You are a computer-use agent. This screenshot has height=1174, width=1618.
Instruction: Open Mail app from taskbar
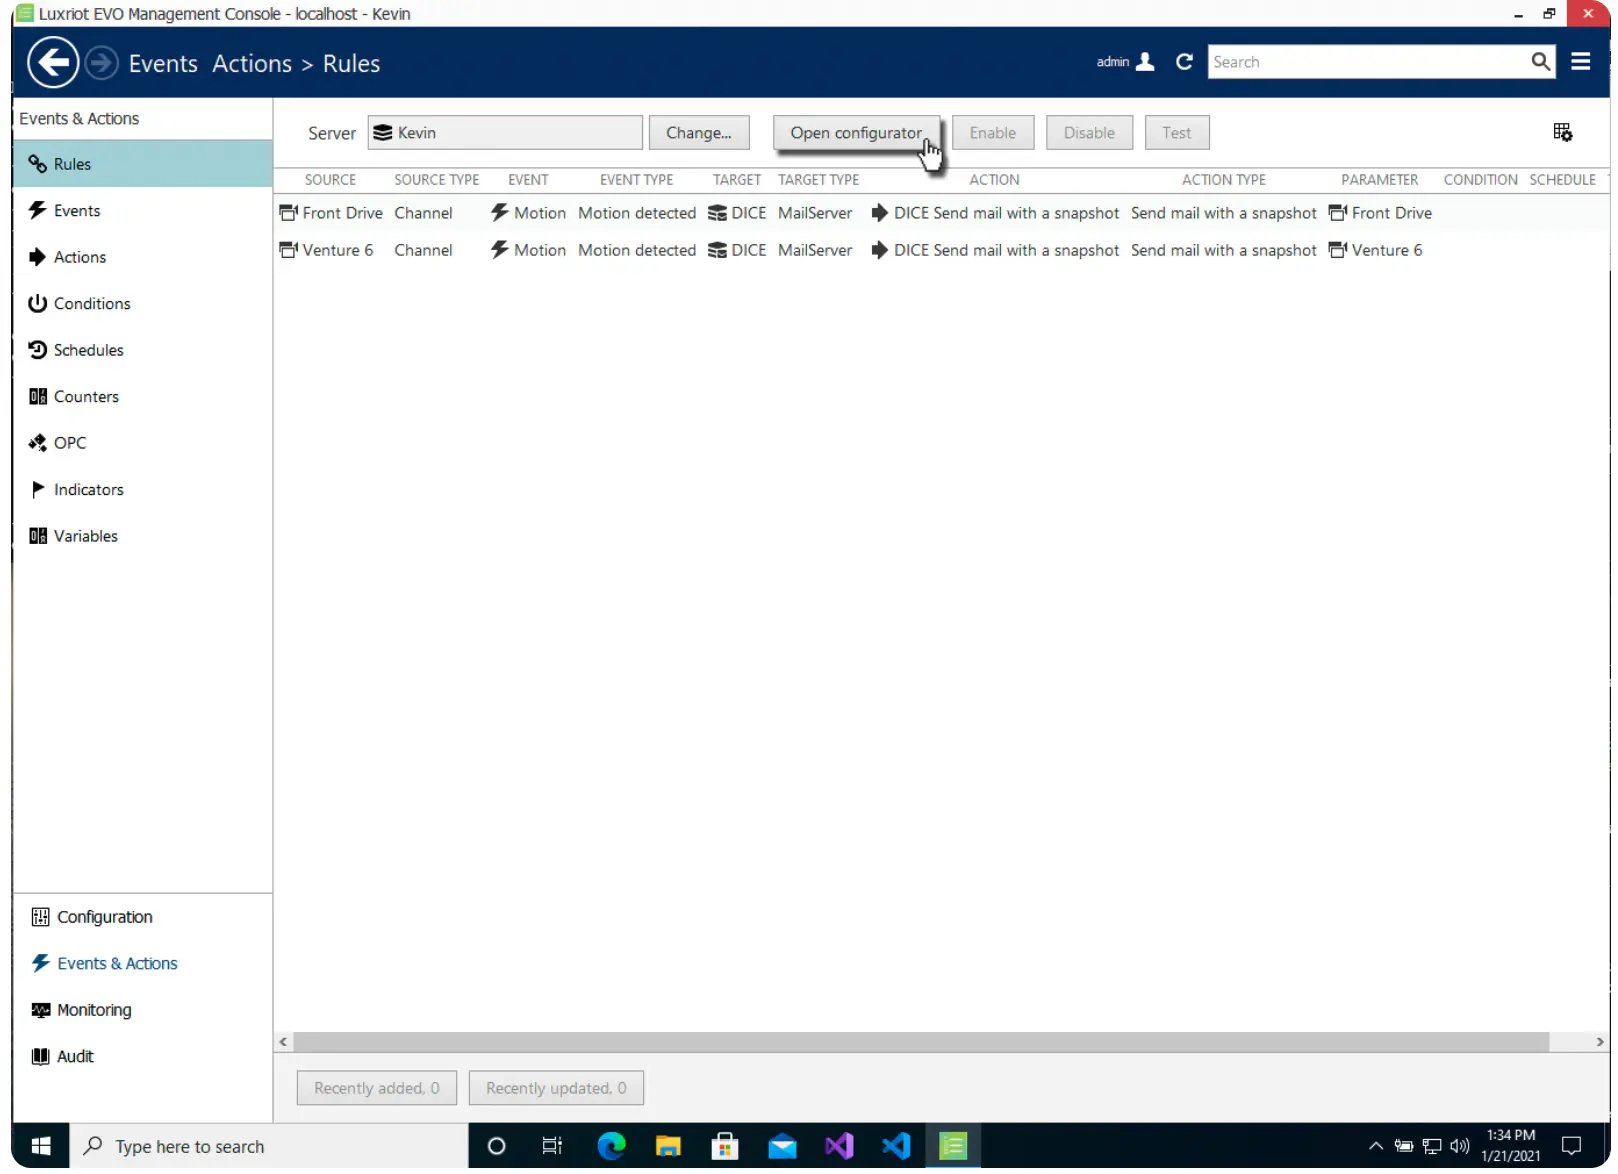pyautogui.click(x=782, y=1146)
